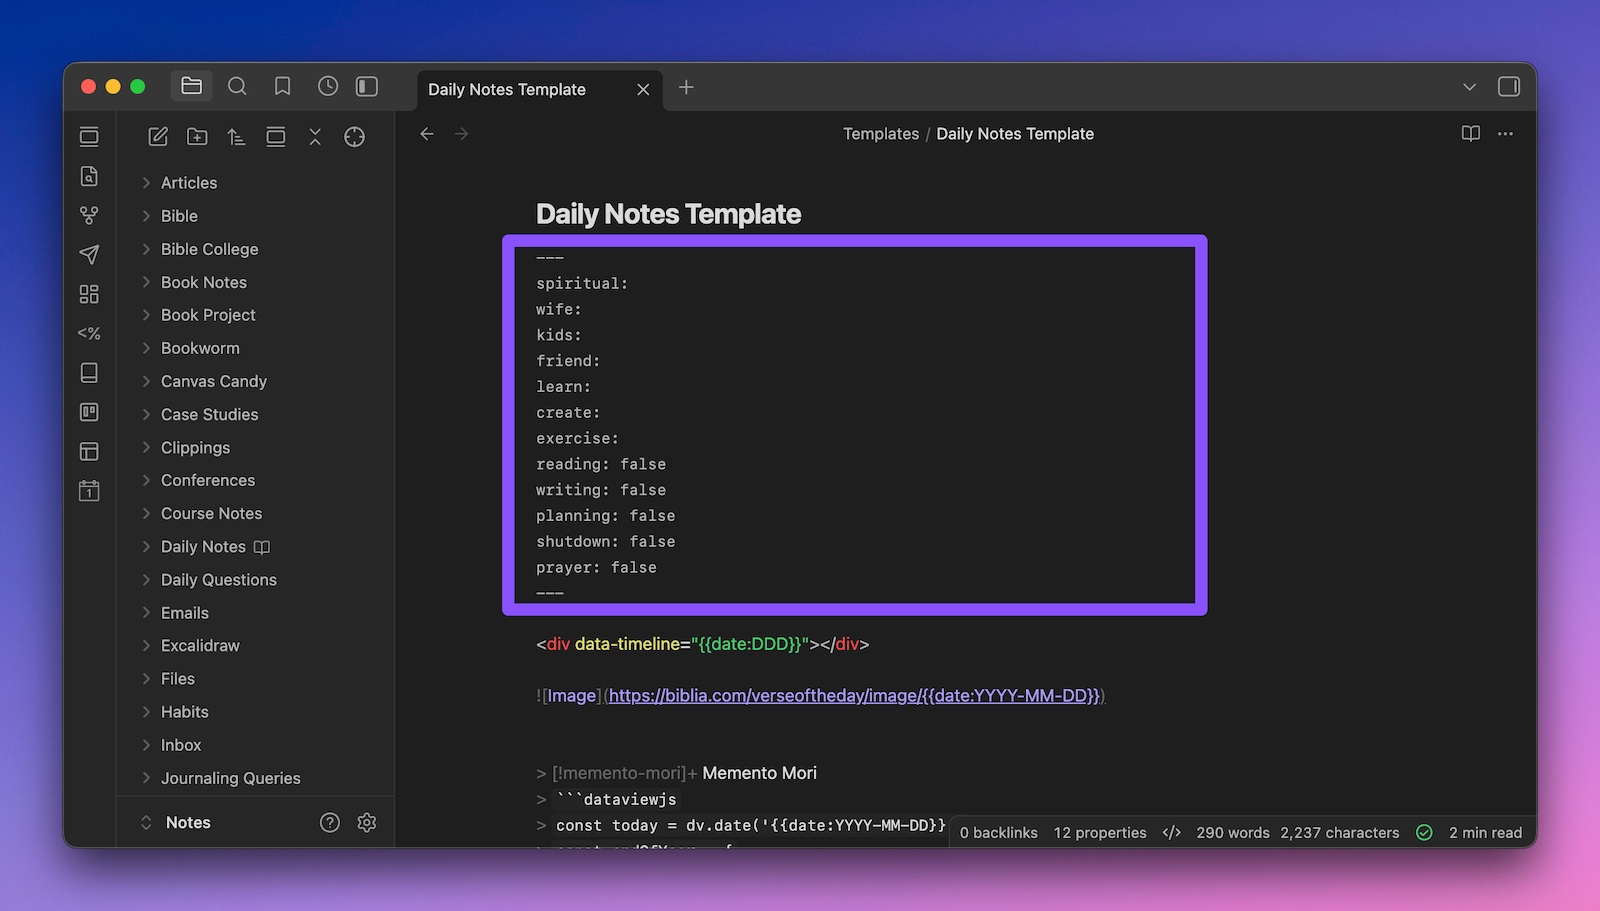Click the "reading: false" property line
This screenshot has height=911, width=1600.
pyautogui.click(x=601, y=464)
